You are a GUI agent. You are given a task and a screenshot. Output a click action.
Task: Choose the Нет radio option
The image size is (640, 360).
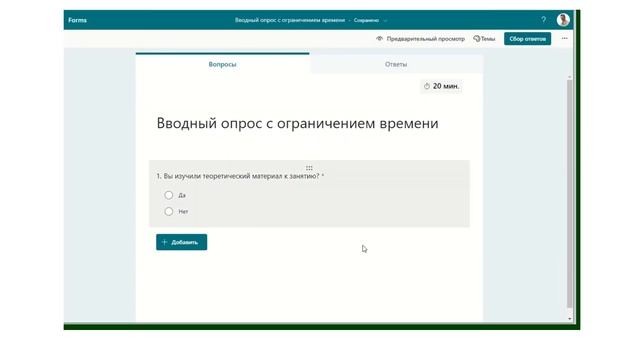point(169,211)
